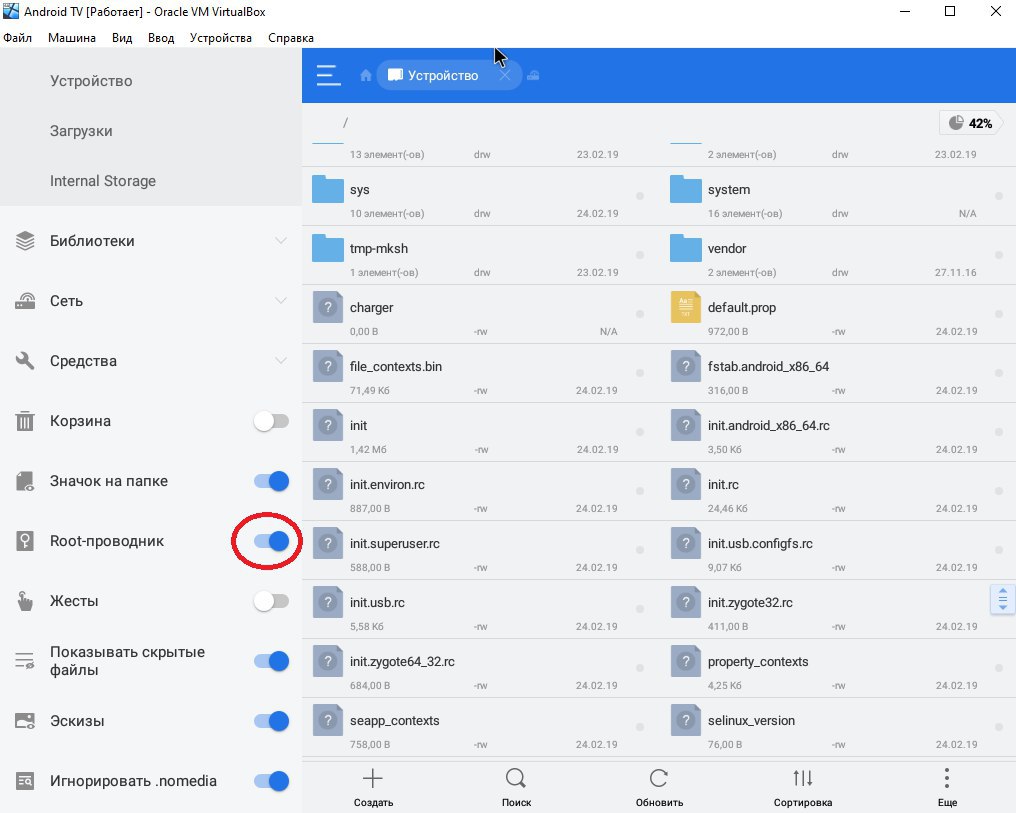This screenshot has width=1016, height=813.
Task: Select the selinux_version file icon
Action: [686, 720]
